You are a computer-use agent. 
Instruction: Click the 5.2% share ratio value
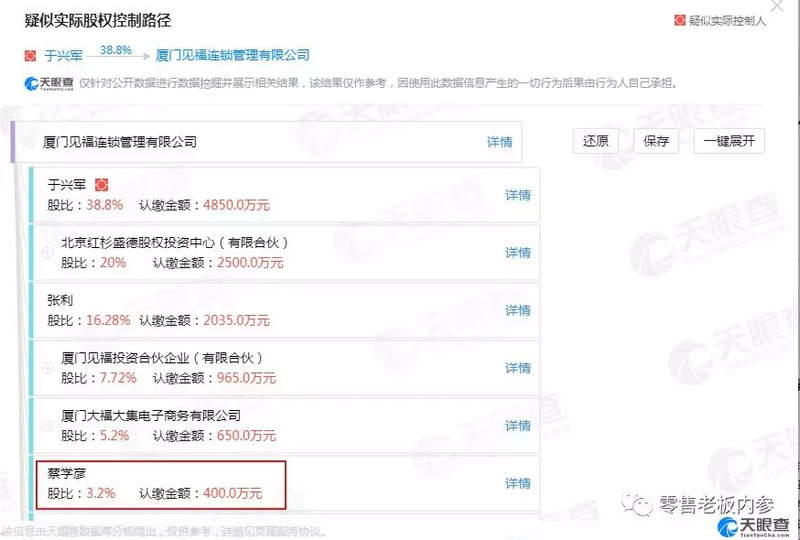tap(115, 436)
